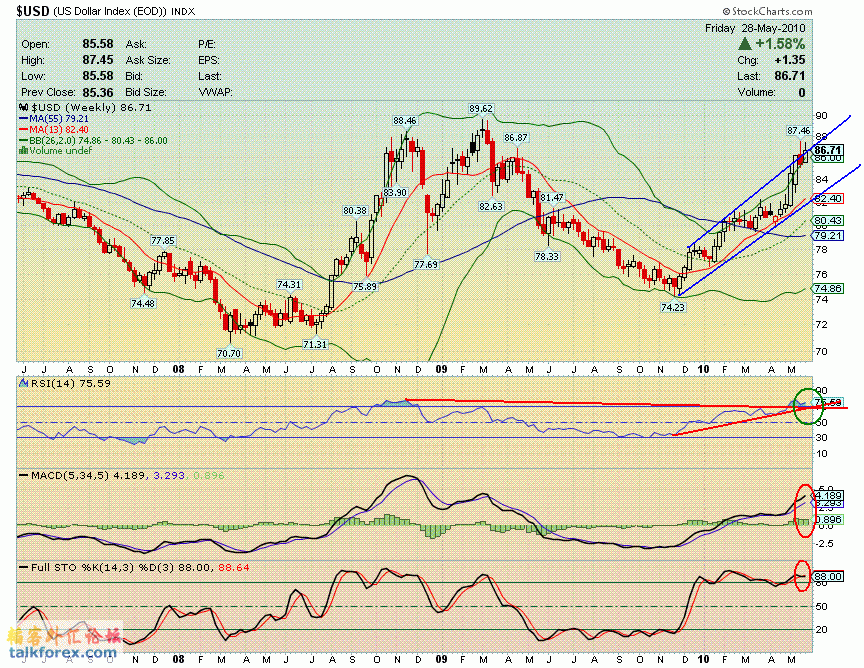Viewport: 864px width, 668px height.
Task: Click the Prev Close value 85.36
Action: 98,92
